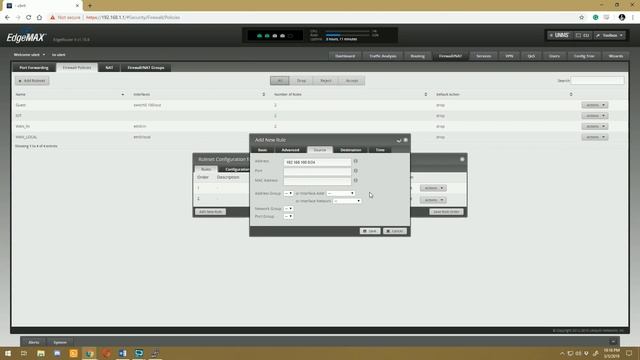Open Actions dropdown for rule 1
The height and width of the screenshot is (360, 640).
pyautogui.click(x=433, y=188)
